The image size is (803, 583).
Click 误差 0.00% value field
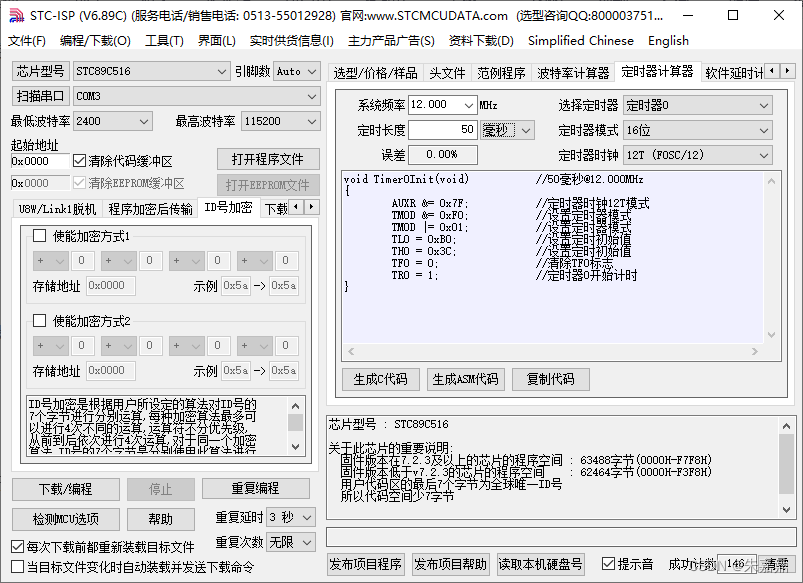[442, 154]
